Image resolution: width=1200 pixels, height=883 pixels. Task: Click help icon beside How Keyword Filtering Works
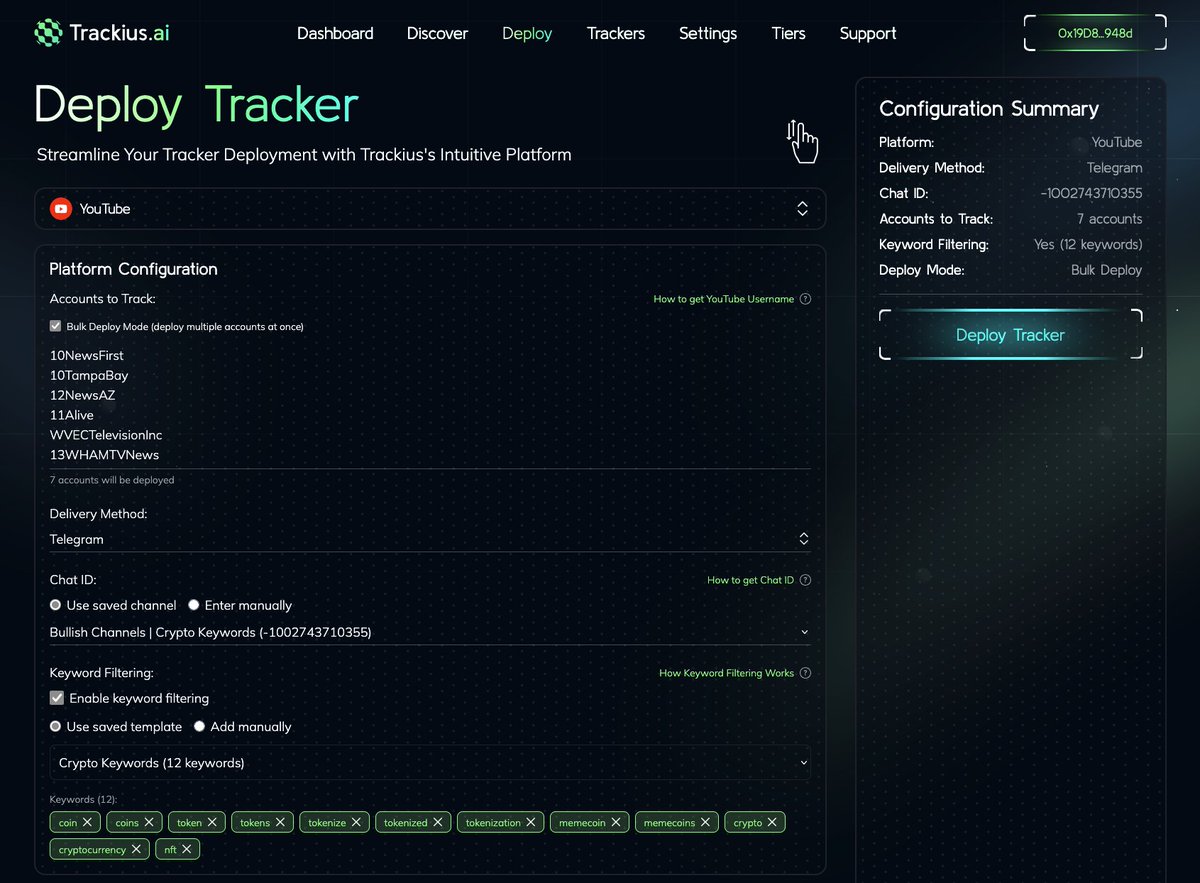click(805, 673)
